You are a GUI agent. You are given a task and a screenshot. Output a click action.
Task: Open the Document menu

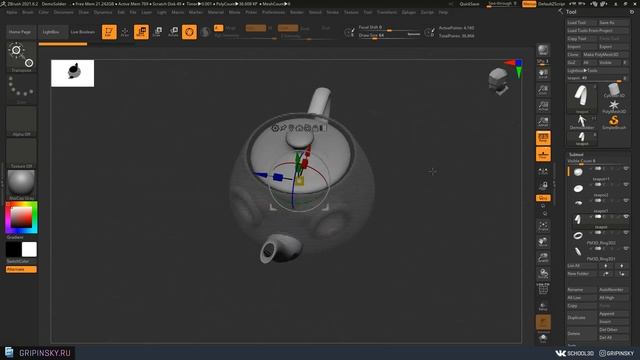[64, 12]
